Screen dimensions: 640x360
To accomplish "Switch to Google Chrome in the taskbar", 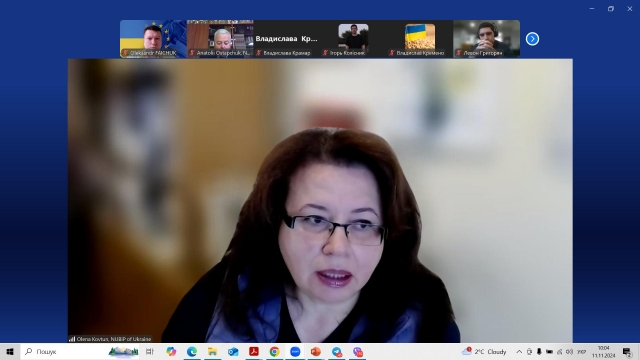I will click(274, 351).
